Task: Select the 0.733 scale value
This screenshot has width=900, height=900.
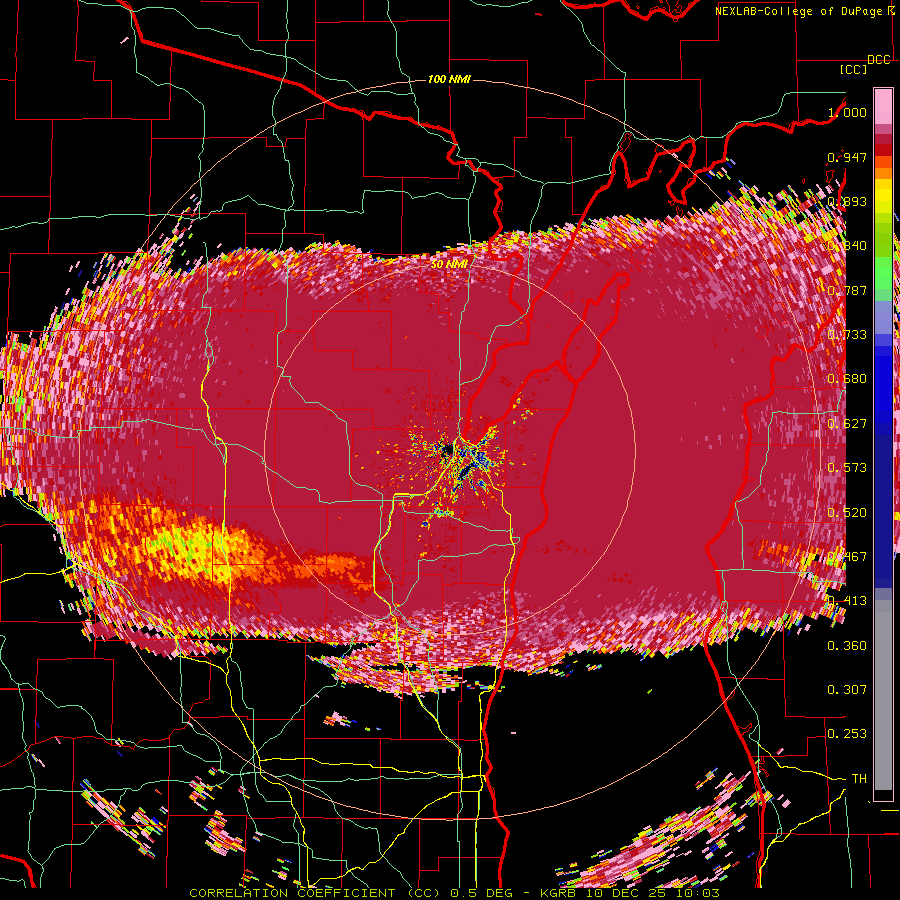Action: [x=847, y=335]
